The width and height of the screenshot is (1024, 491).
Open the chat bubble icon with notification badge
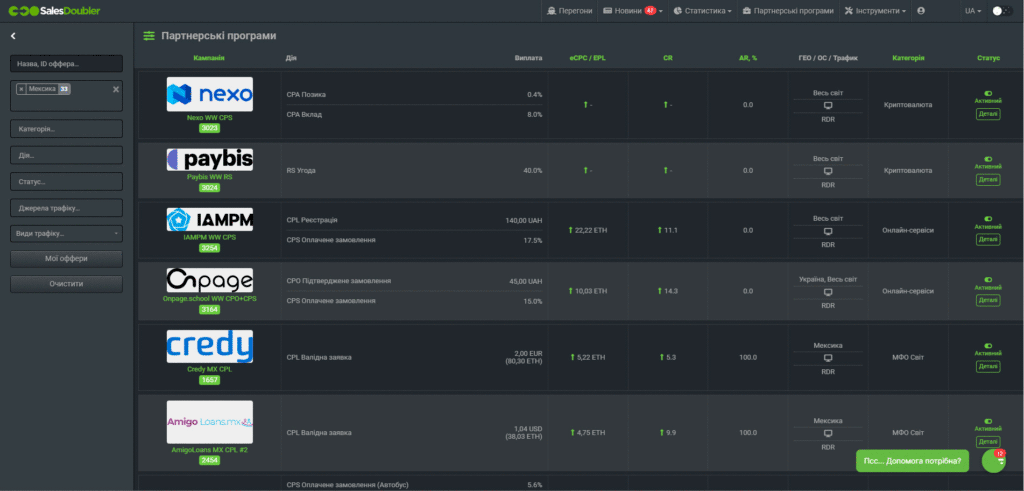click(993, 460)
